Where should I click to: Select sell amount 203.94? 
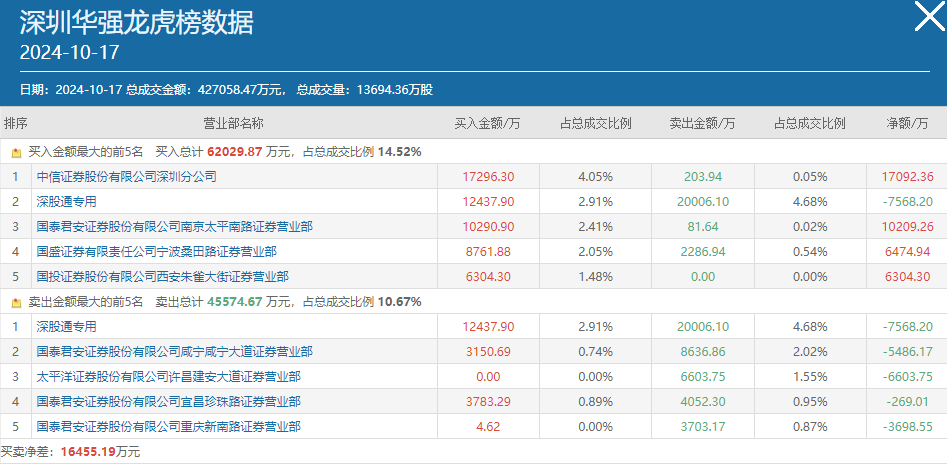point(703,177)
